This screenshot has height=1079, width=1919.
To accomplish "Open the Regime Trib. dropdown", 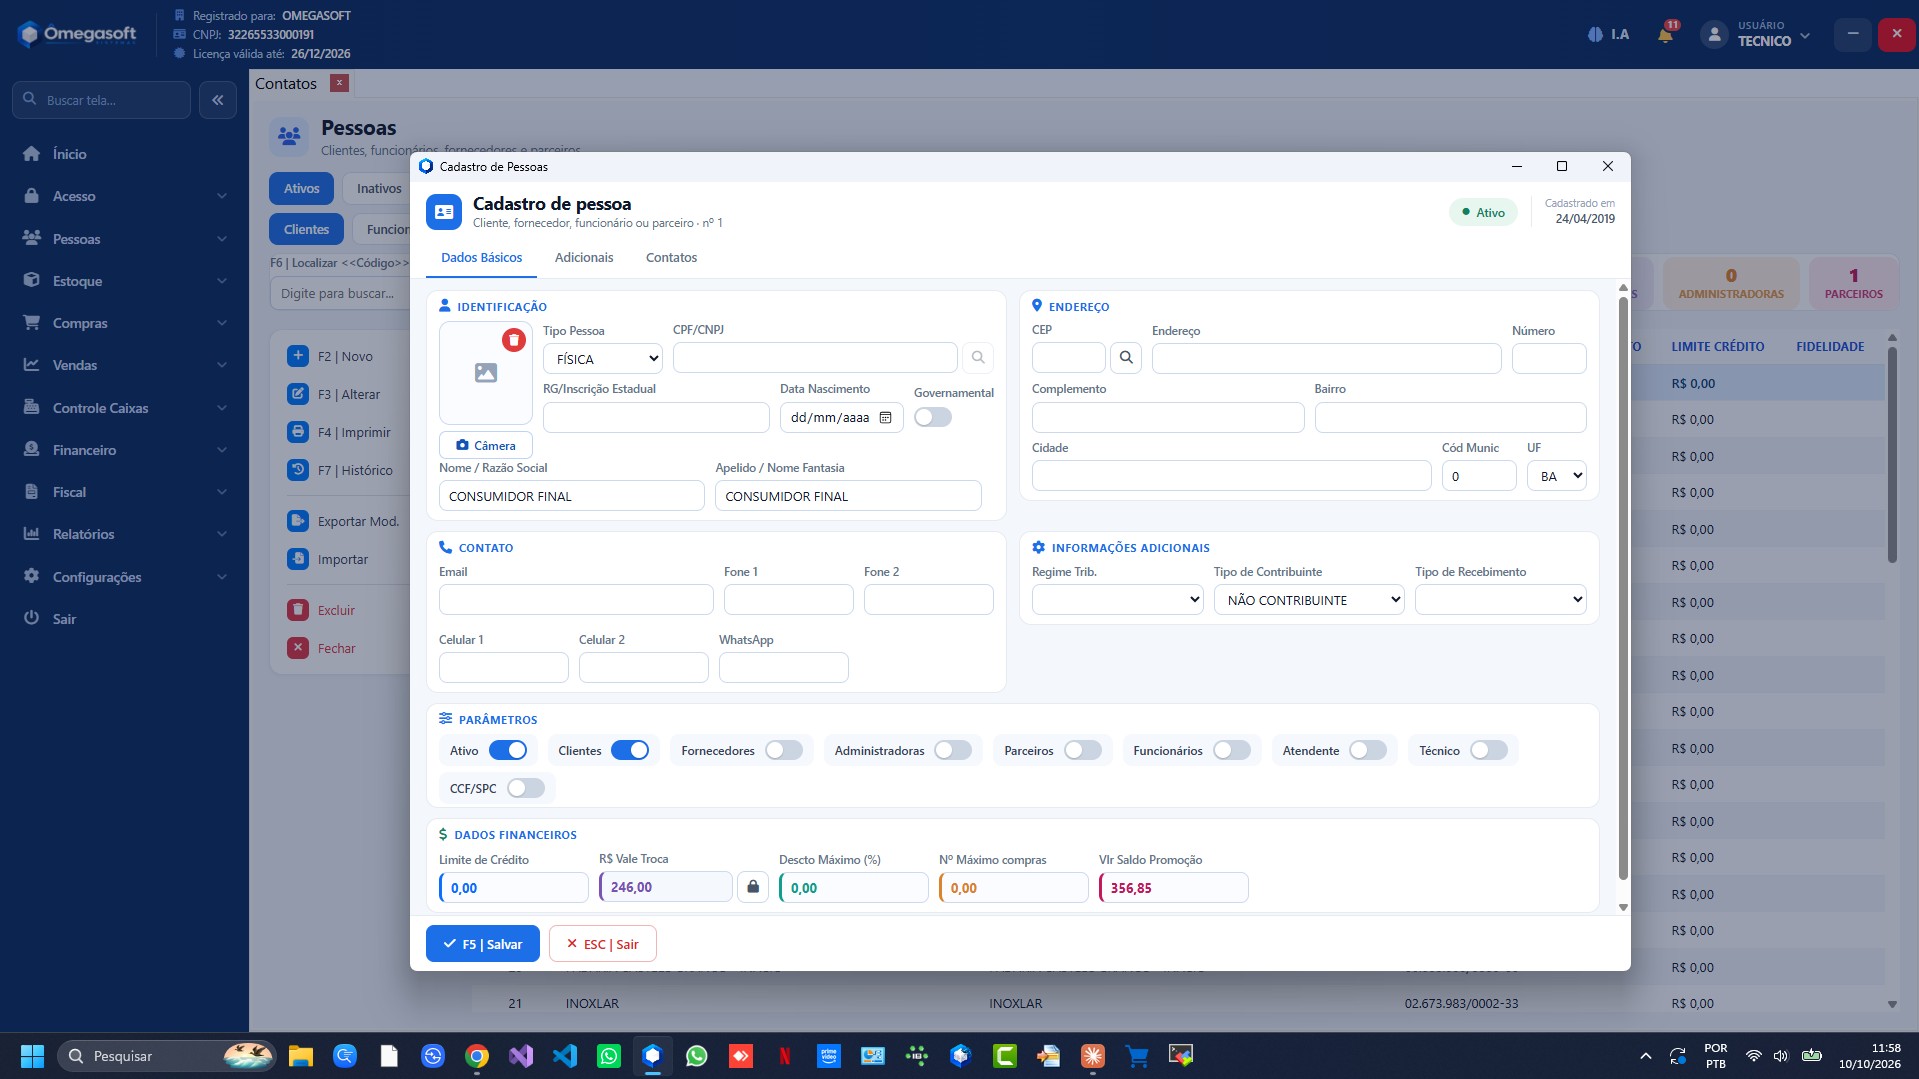I will [x=1118, y=600].
